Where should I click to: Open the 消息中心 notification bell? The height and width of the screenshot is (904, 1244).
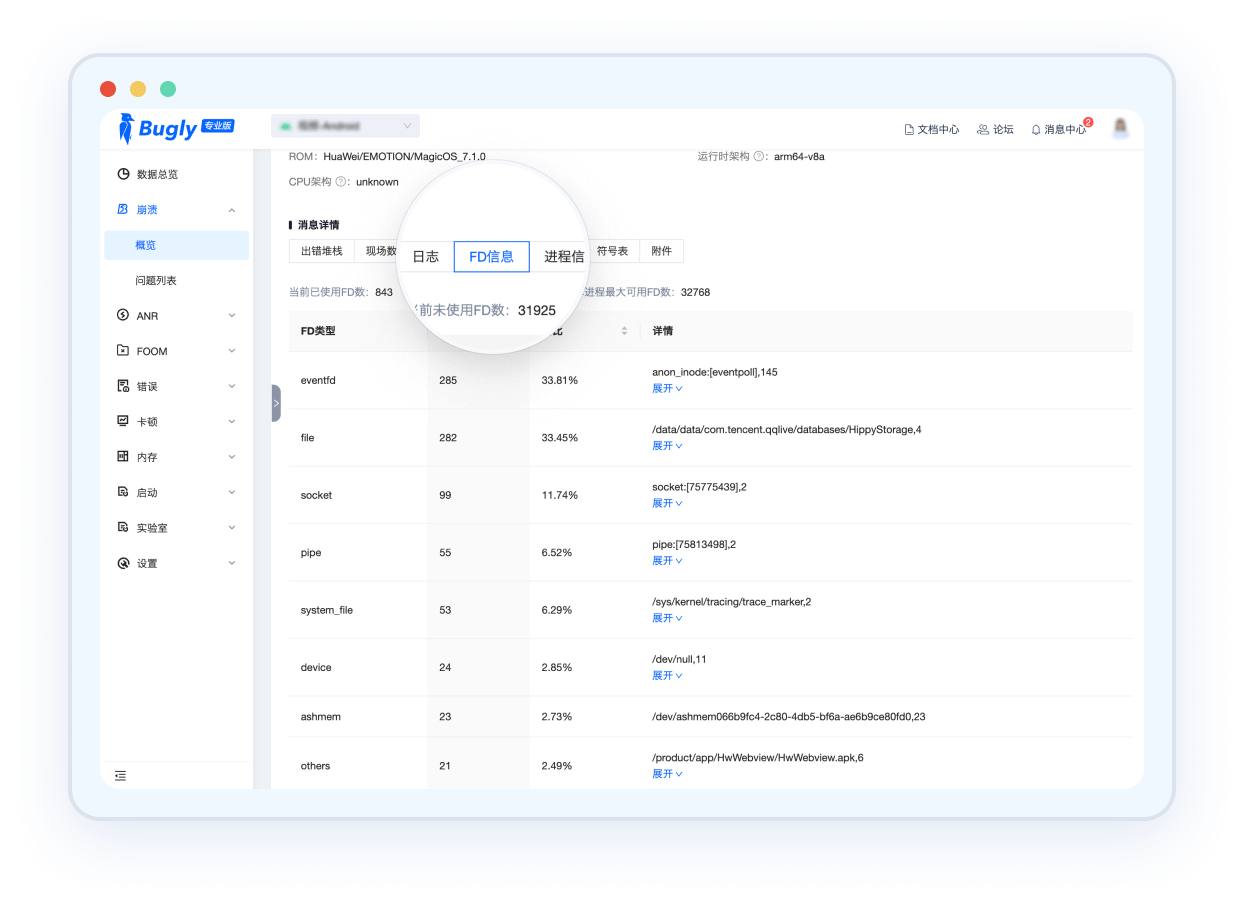point(1036,130)
